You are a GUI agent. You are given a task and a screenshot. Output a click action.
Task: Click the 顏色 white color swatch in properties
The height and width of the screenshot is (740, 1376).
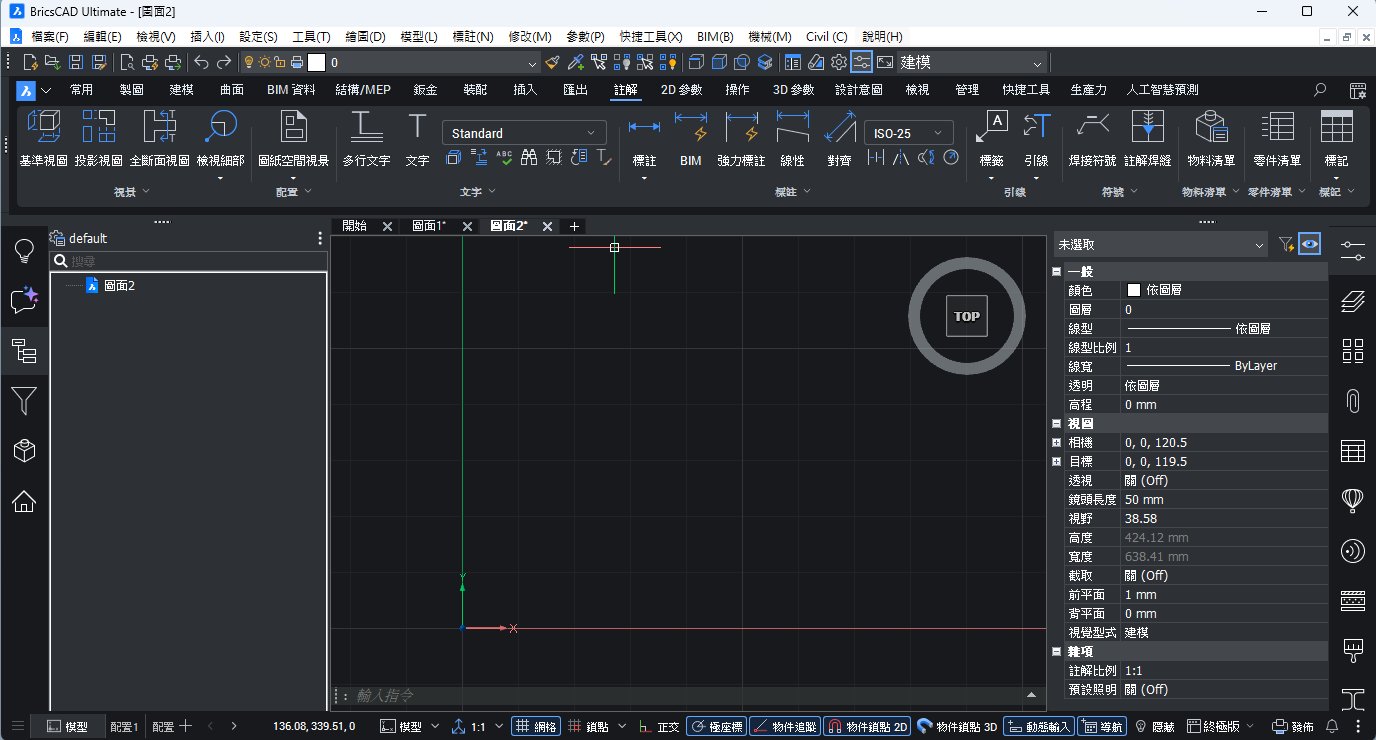point(1133,290)
